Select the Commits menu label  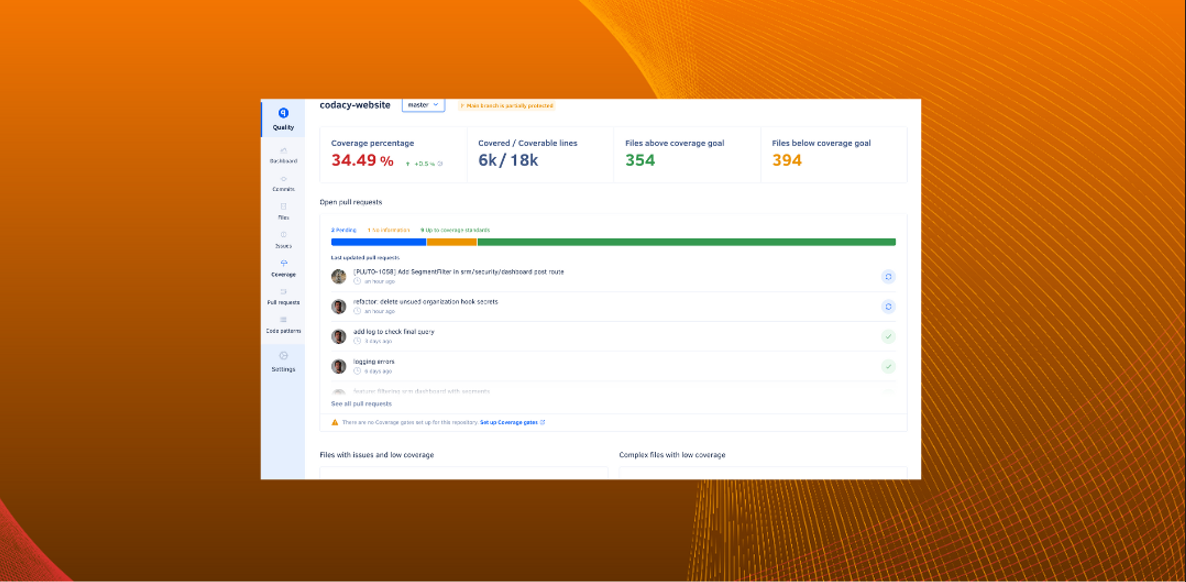(x=284, y=189)
